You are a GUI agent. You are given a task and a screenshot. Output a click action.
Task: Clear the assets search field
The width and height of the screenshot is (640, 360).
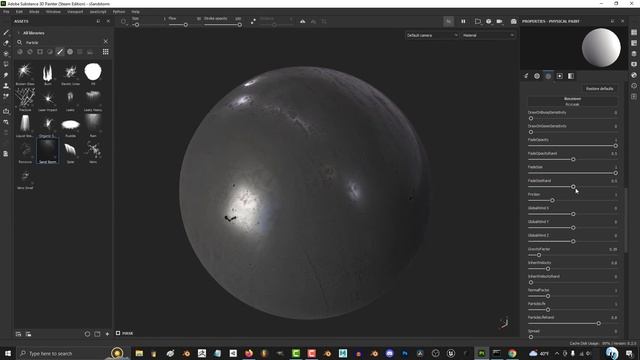106,42
